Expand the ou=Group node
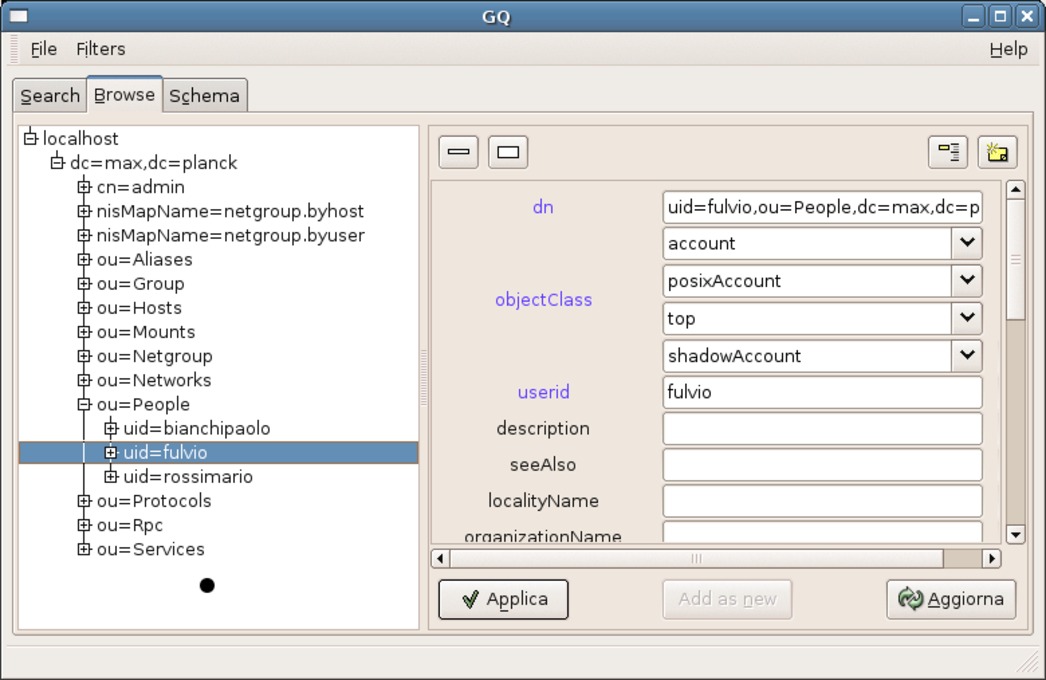The image size is (1046, 680). 84,283
